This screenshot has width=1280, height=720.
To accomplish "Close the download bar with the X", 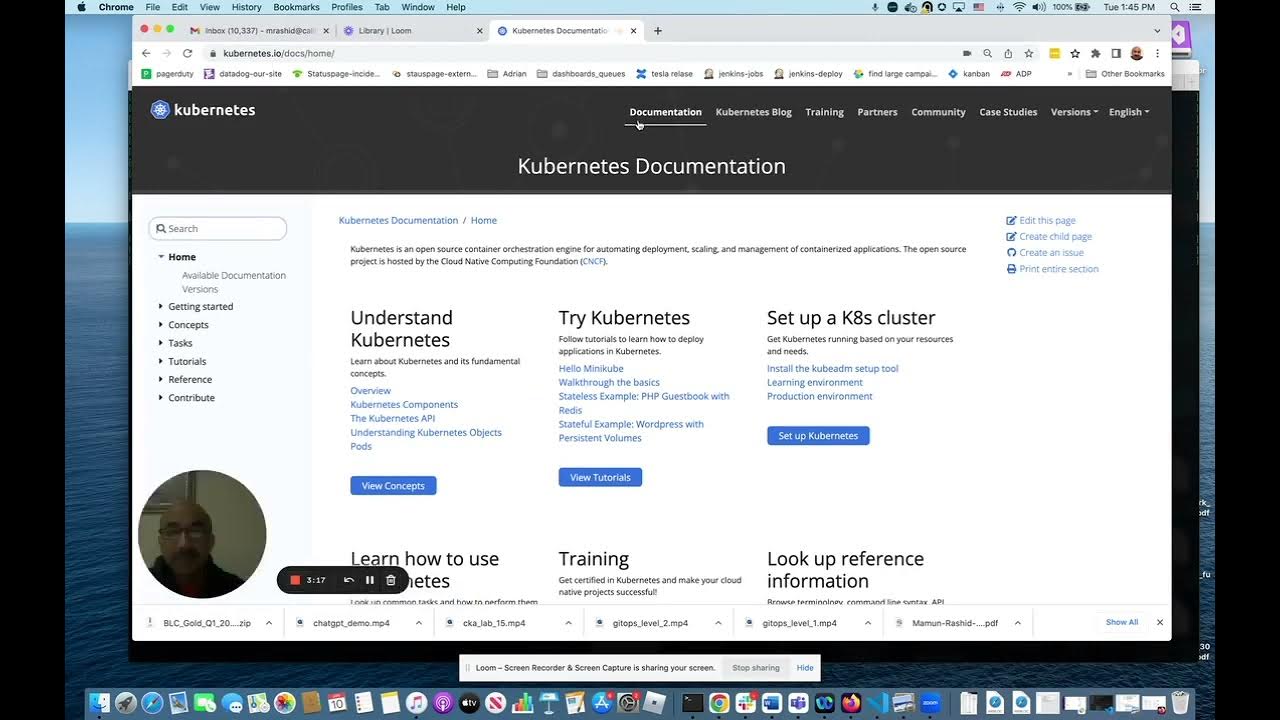I will click(1160, 622).
